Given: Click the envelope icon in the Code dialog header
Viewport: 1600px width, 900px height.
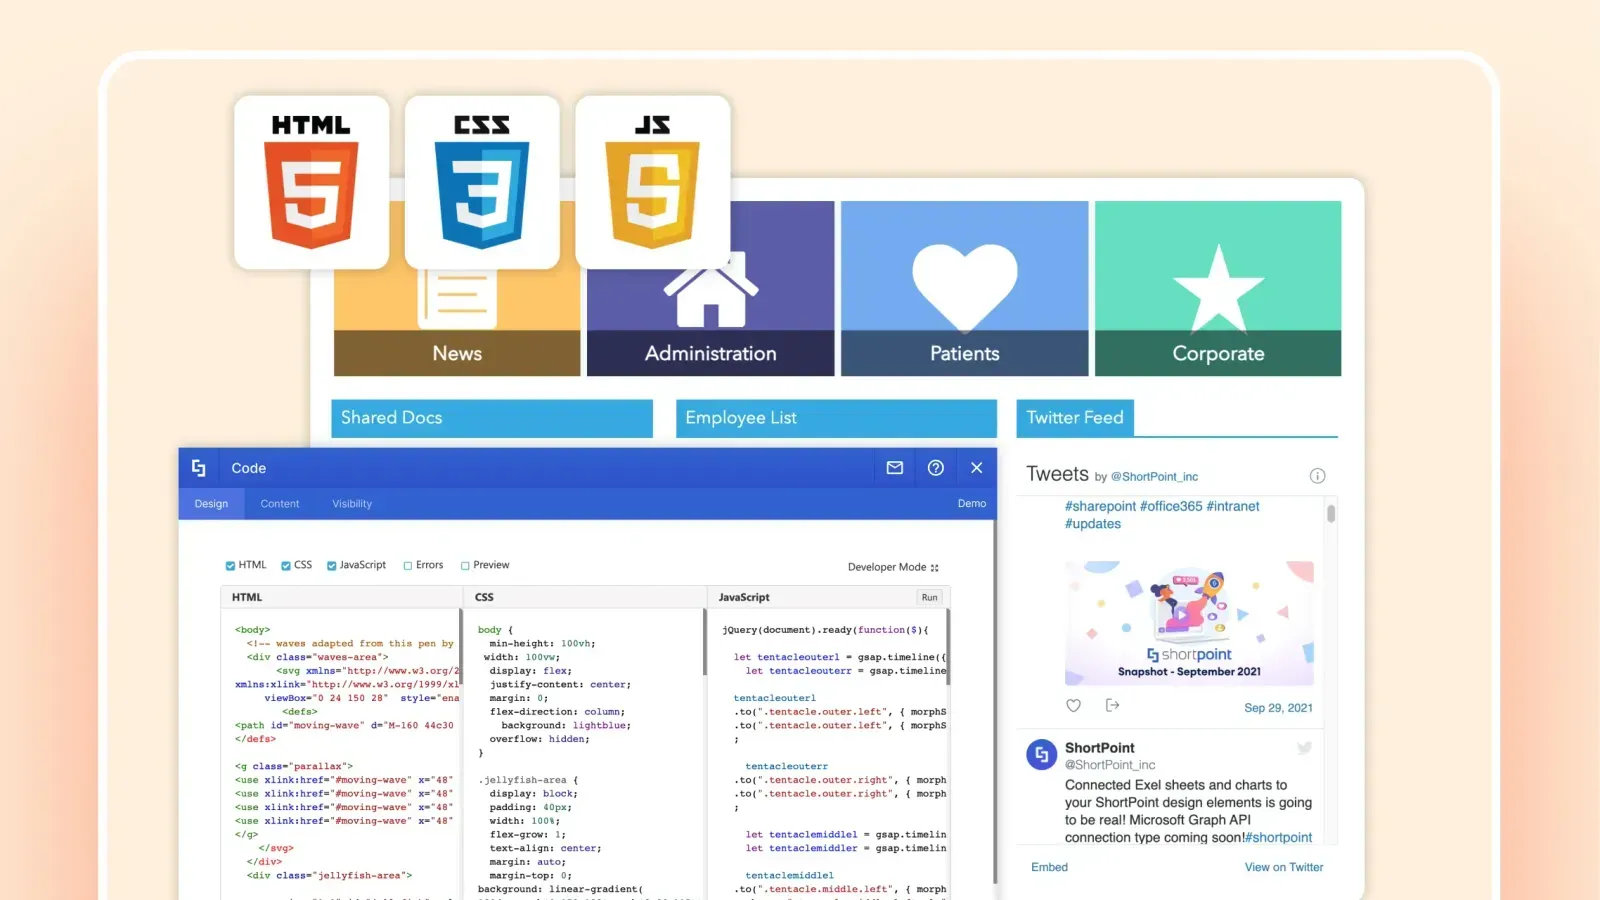Looking at the screenshot, I should [894, 467].
